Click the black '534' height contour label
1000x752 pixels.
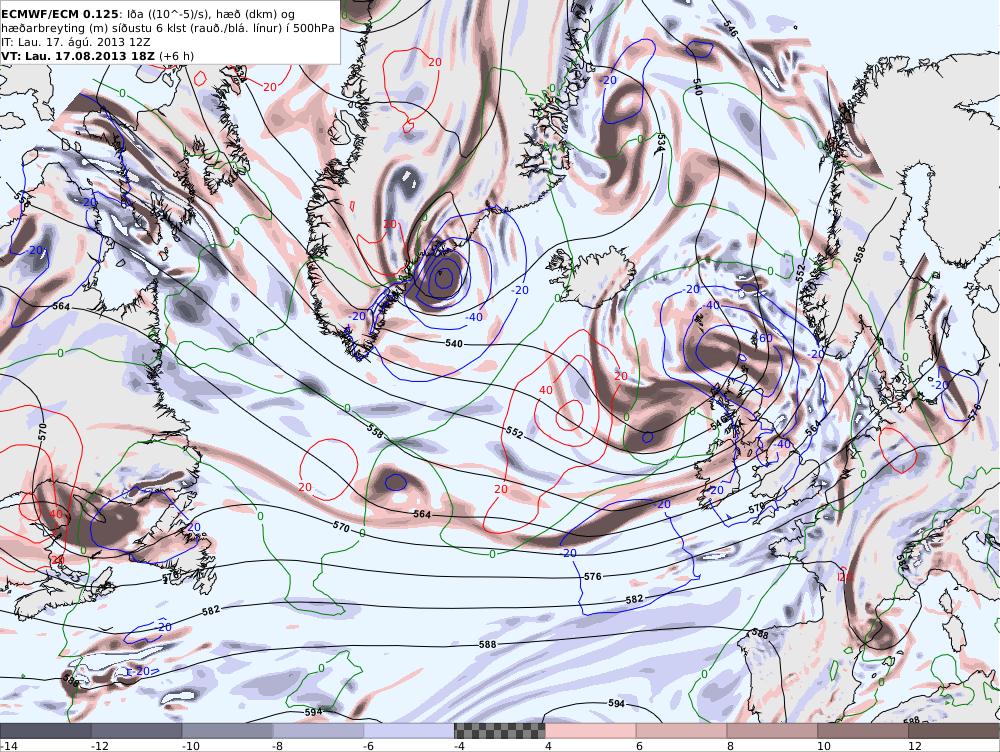[660, 143]
